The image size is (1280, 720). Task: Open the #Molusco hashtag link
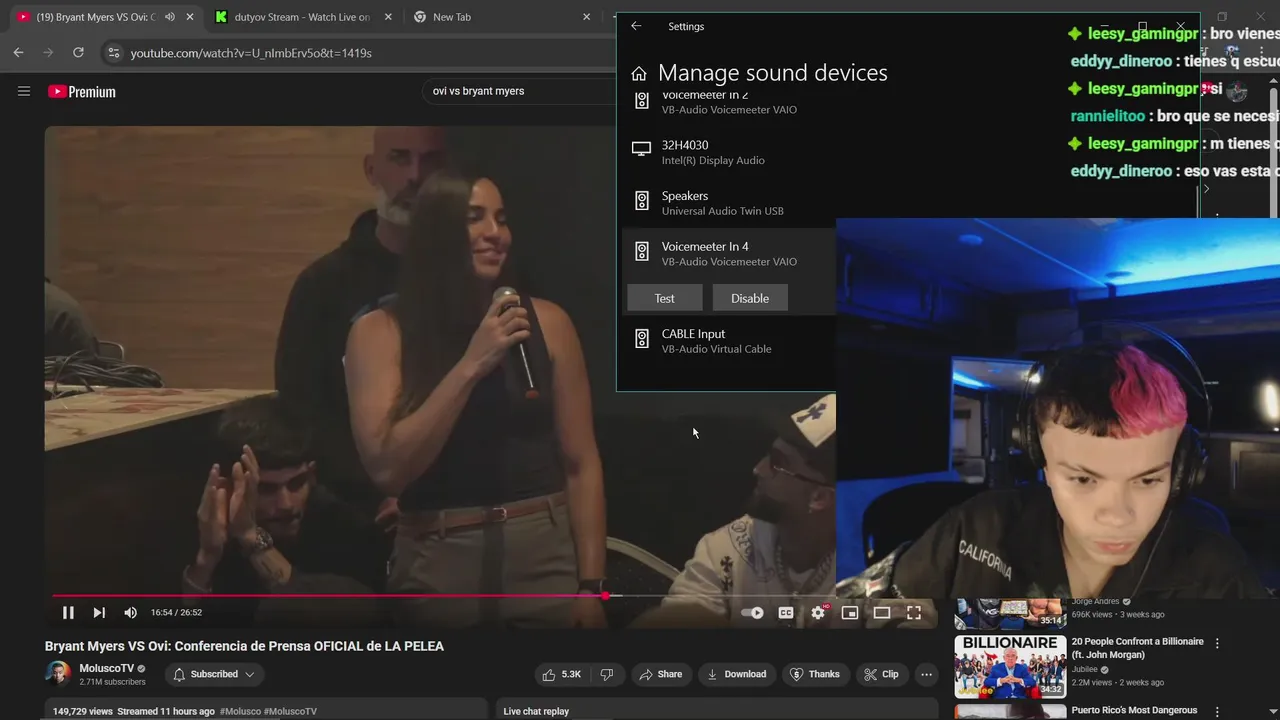tap(240, 711)
